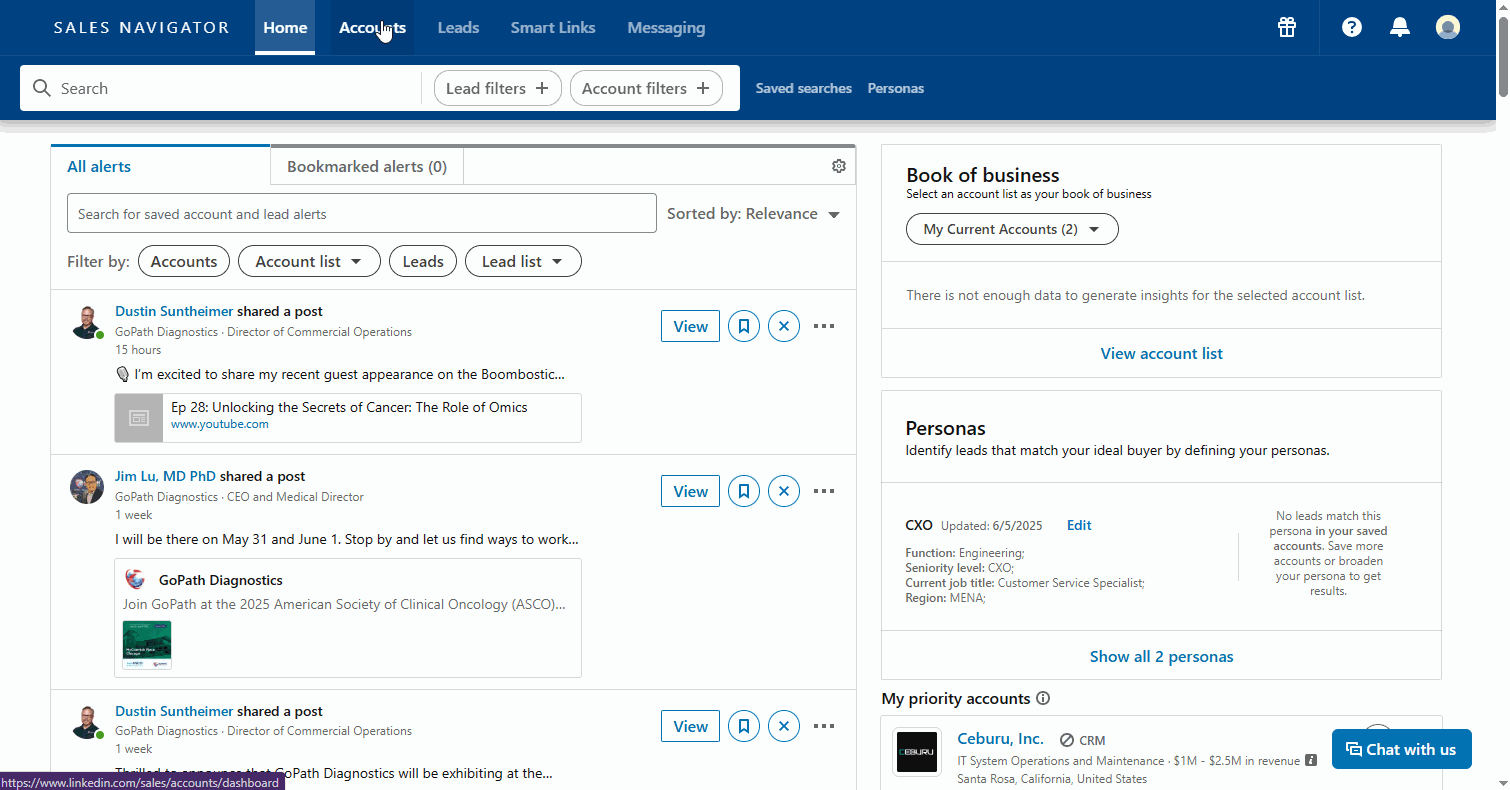
Task: Click Jim Lu's profile photo
Action: [87, 487]
